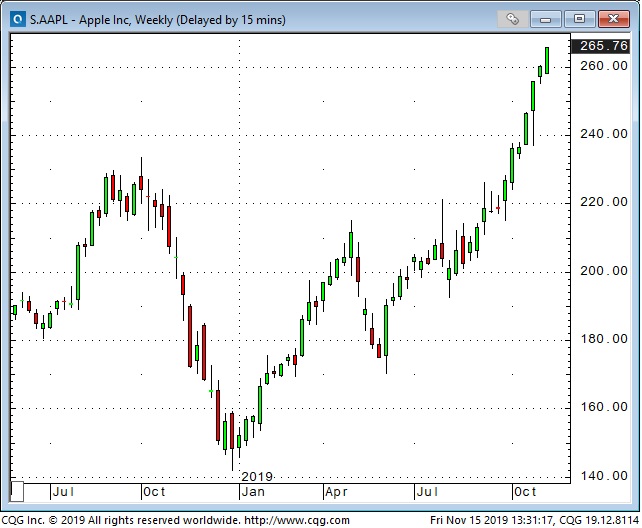Click the 260.00 price axis label
642x528 pixels.
(x=604, y=66)
